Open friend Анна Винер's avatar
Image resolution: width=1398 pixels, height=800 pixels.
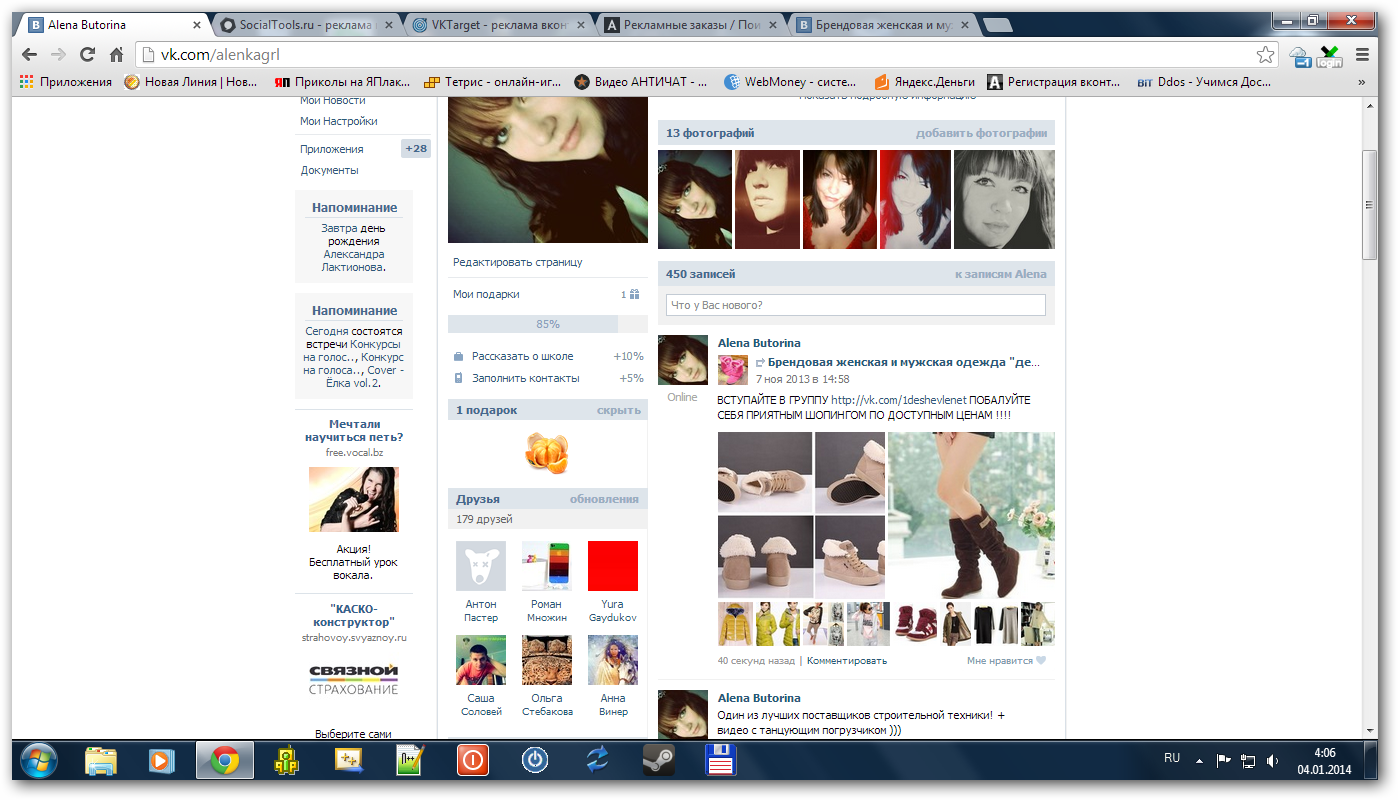point(613,660)
